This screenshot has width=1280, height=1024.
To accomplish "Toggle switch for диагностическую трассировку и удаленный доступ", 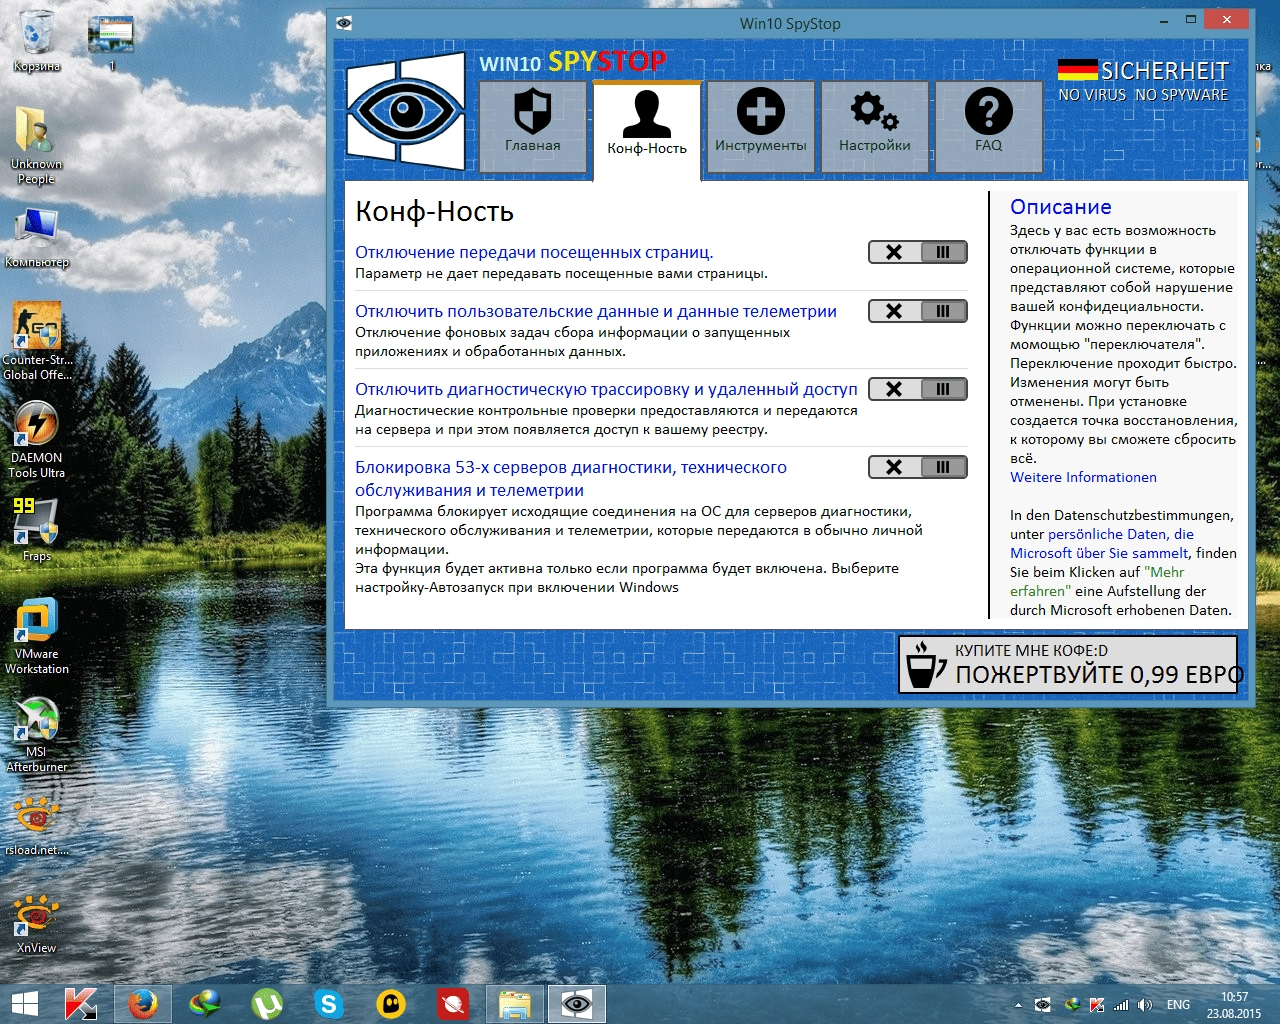I will pos(918,389).
